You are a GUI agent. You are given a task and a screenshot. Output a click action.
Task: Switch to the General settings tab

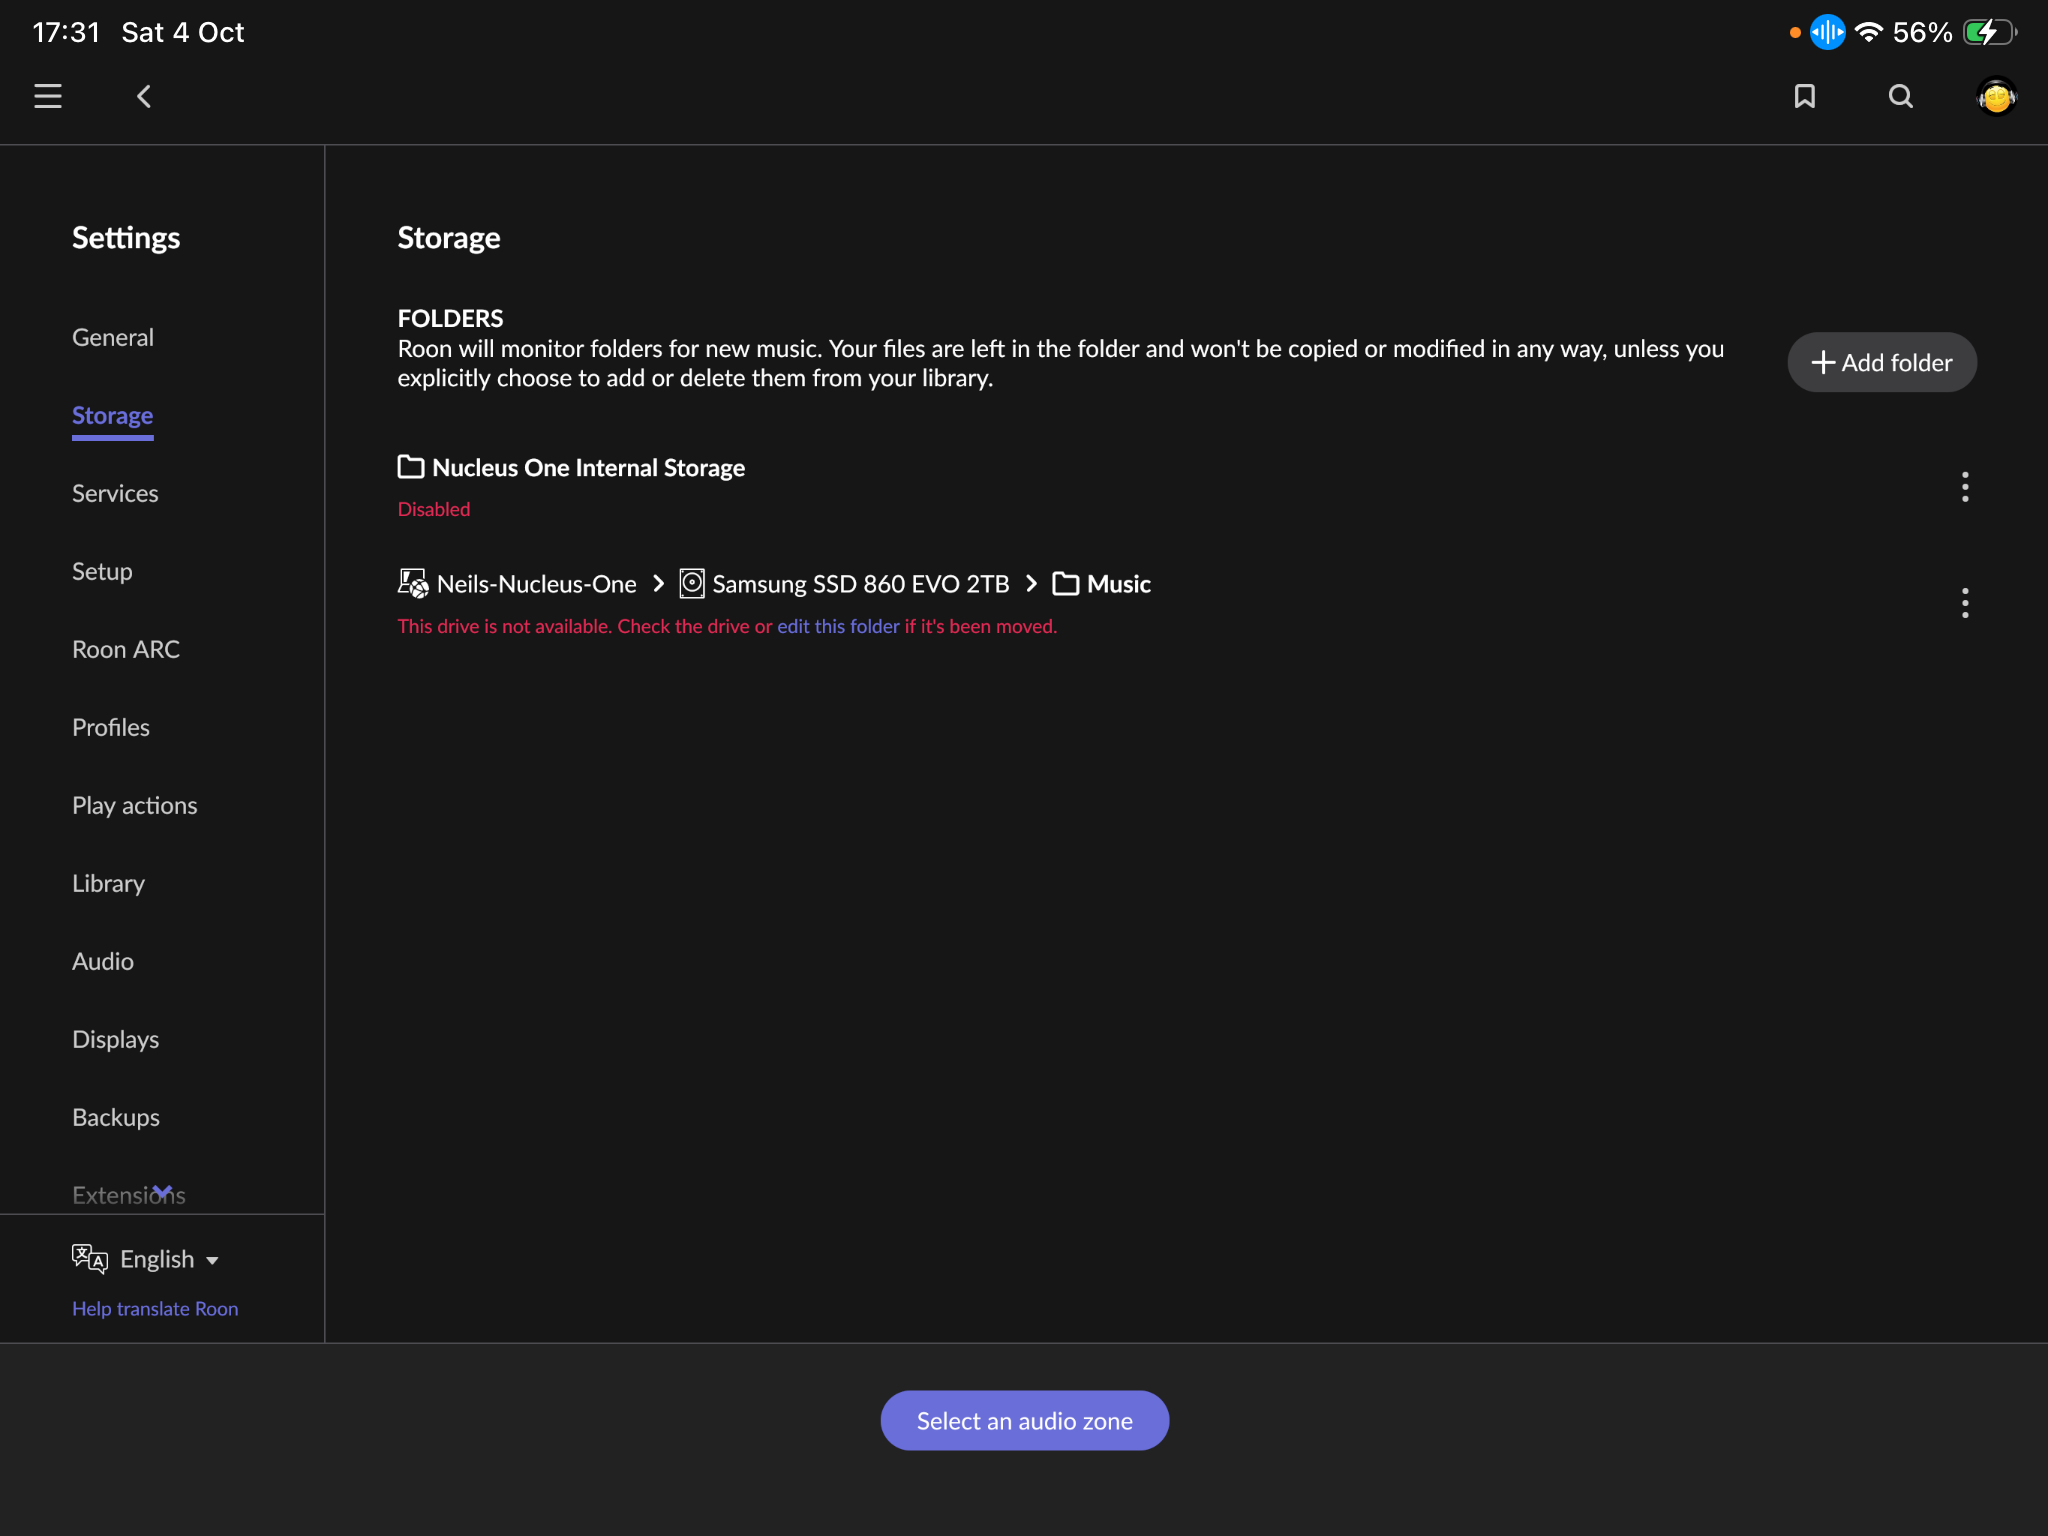tap(113, 337)
